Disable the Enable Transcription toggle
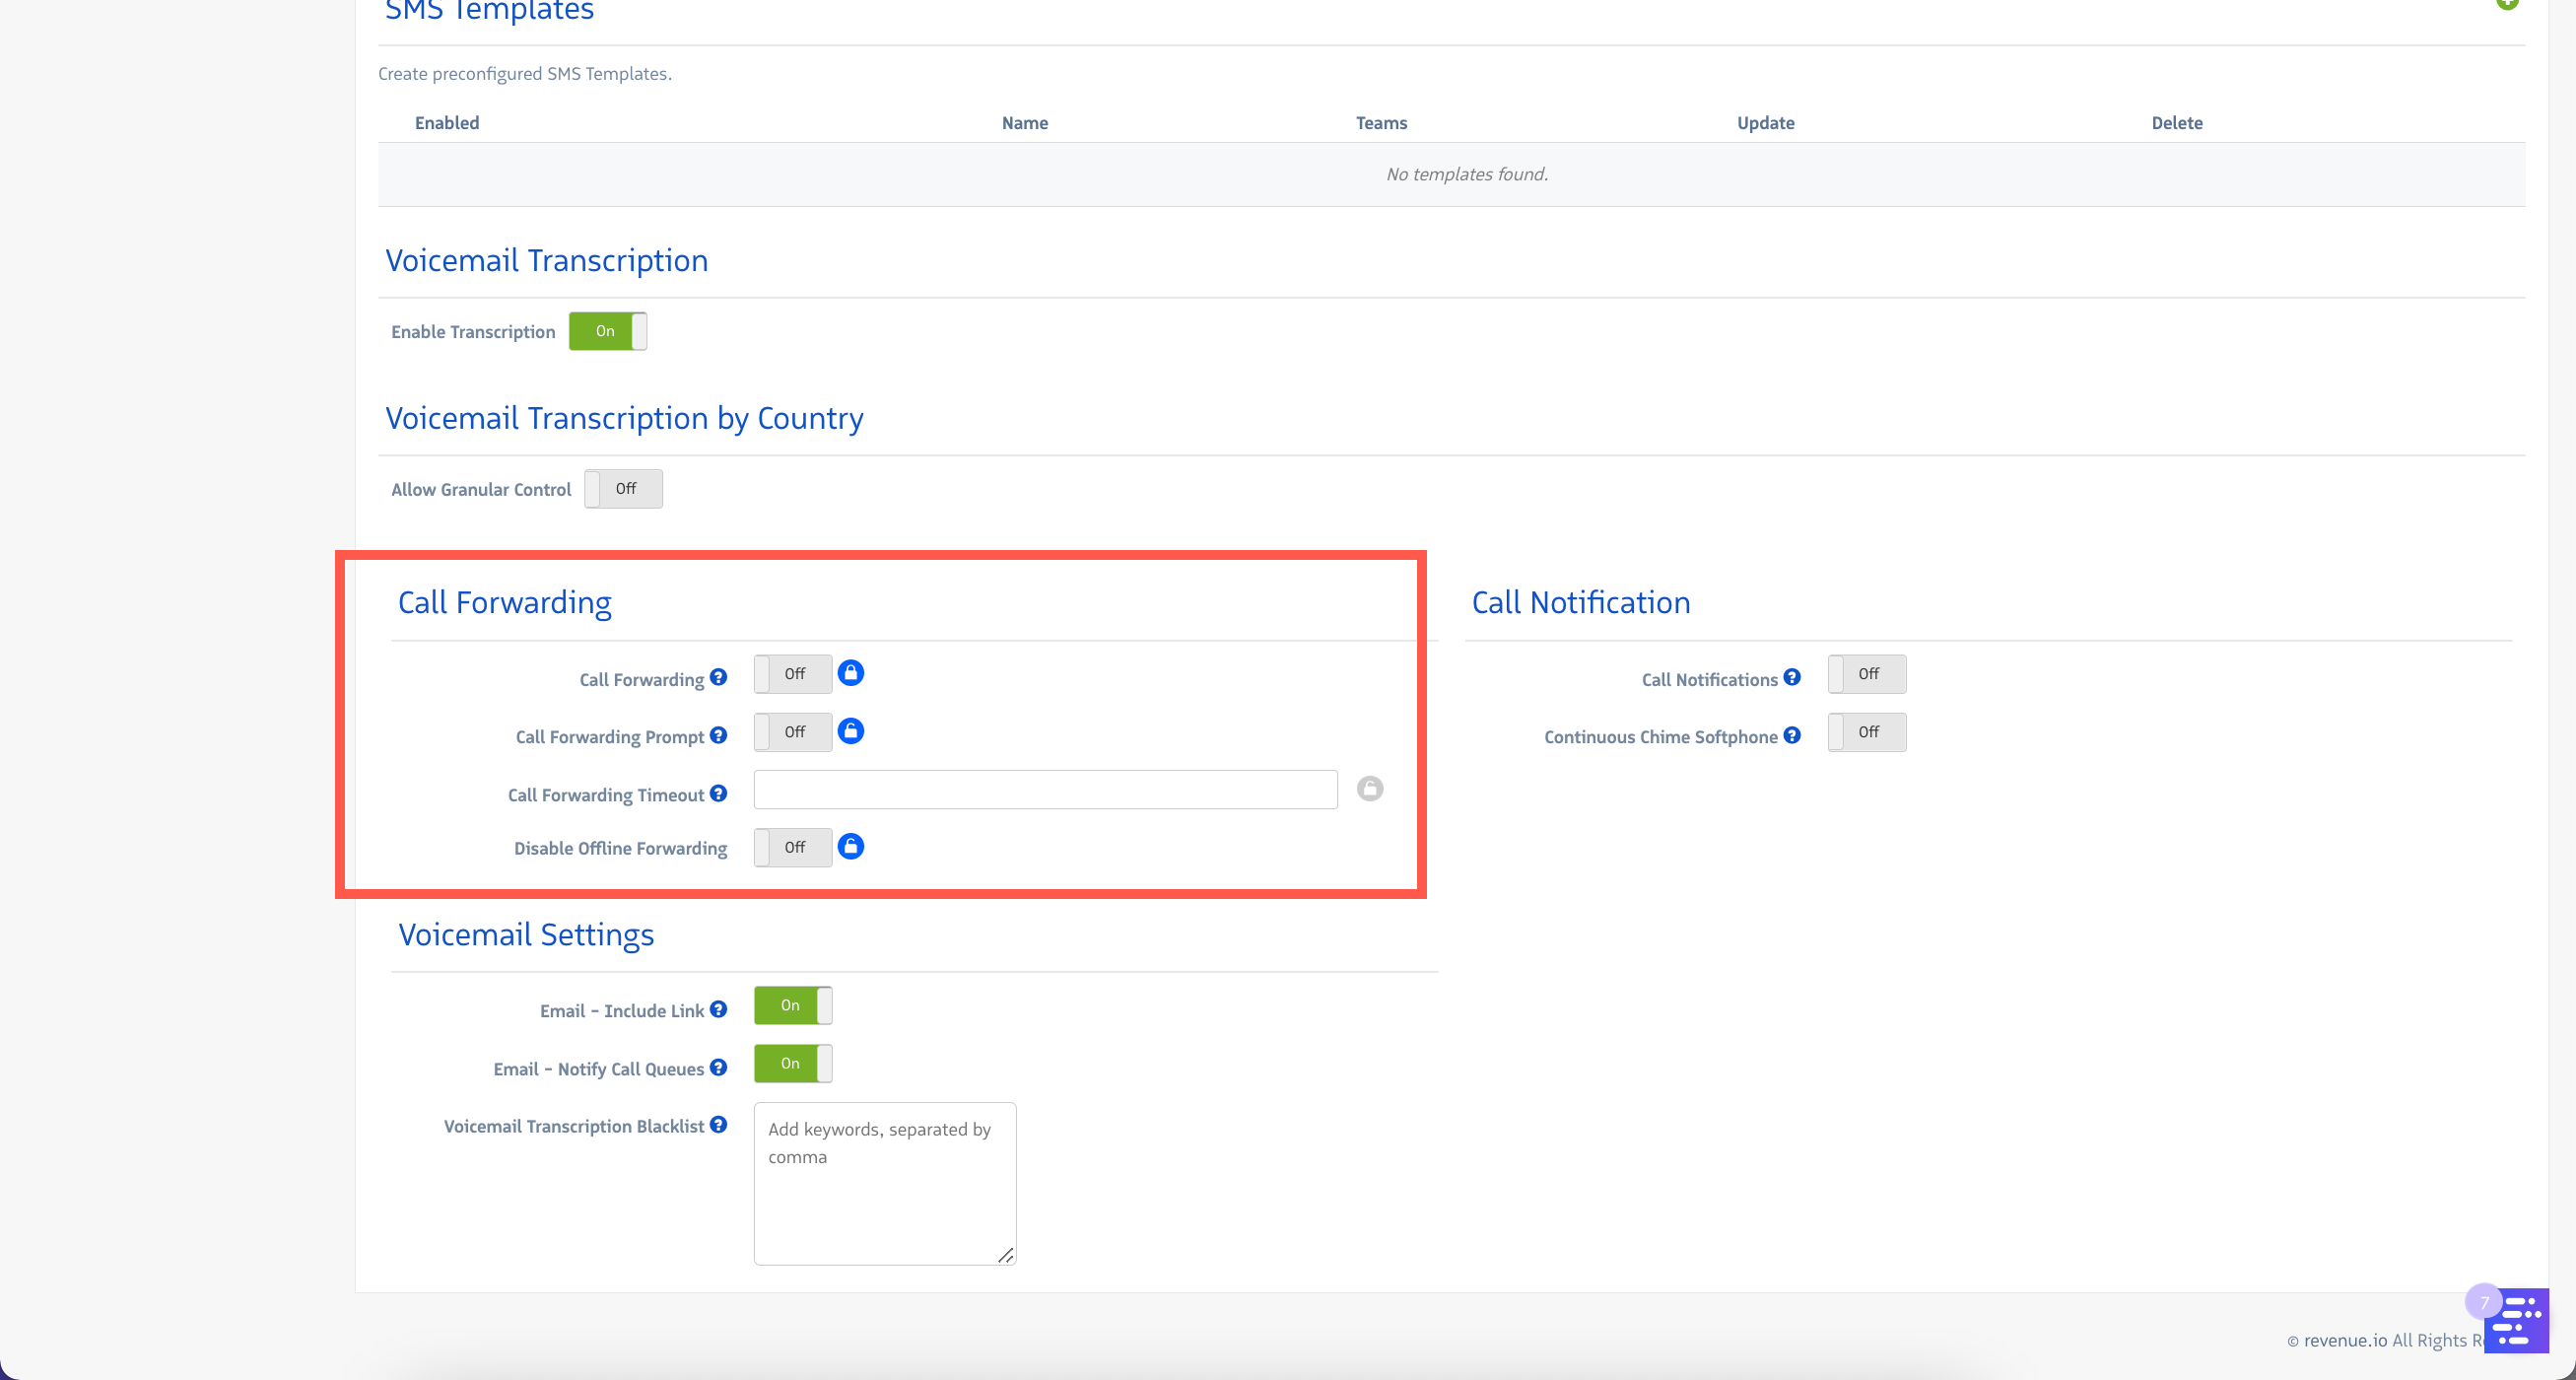 pyautogui.click(x=607, y=331)
